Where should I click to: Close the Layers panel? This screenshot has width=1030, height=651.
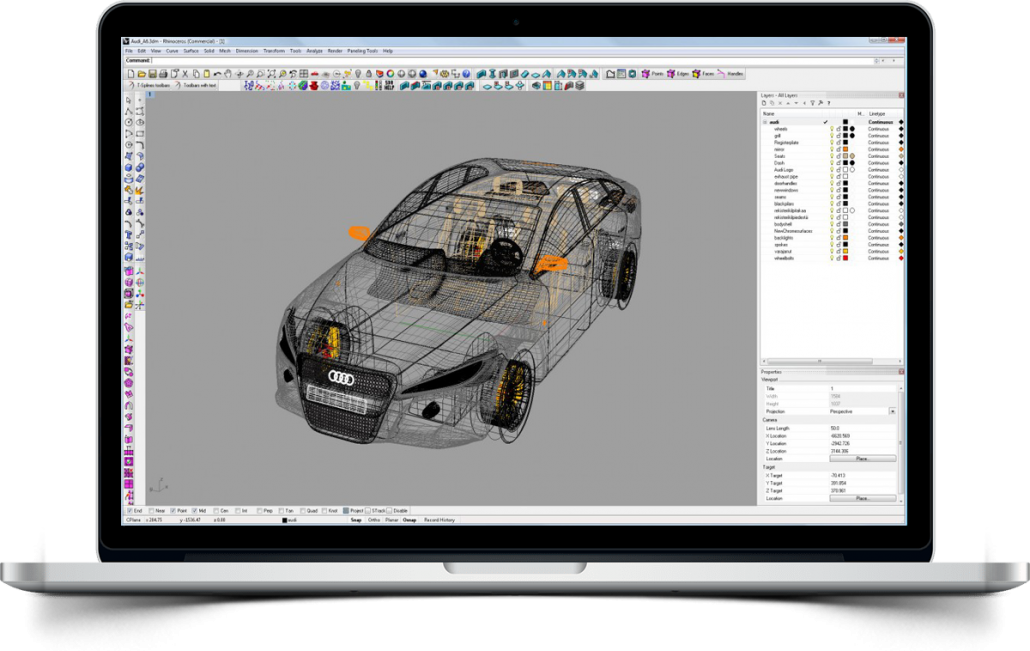point(901,95)
